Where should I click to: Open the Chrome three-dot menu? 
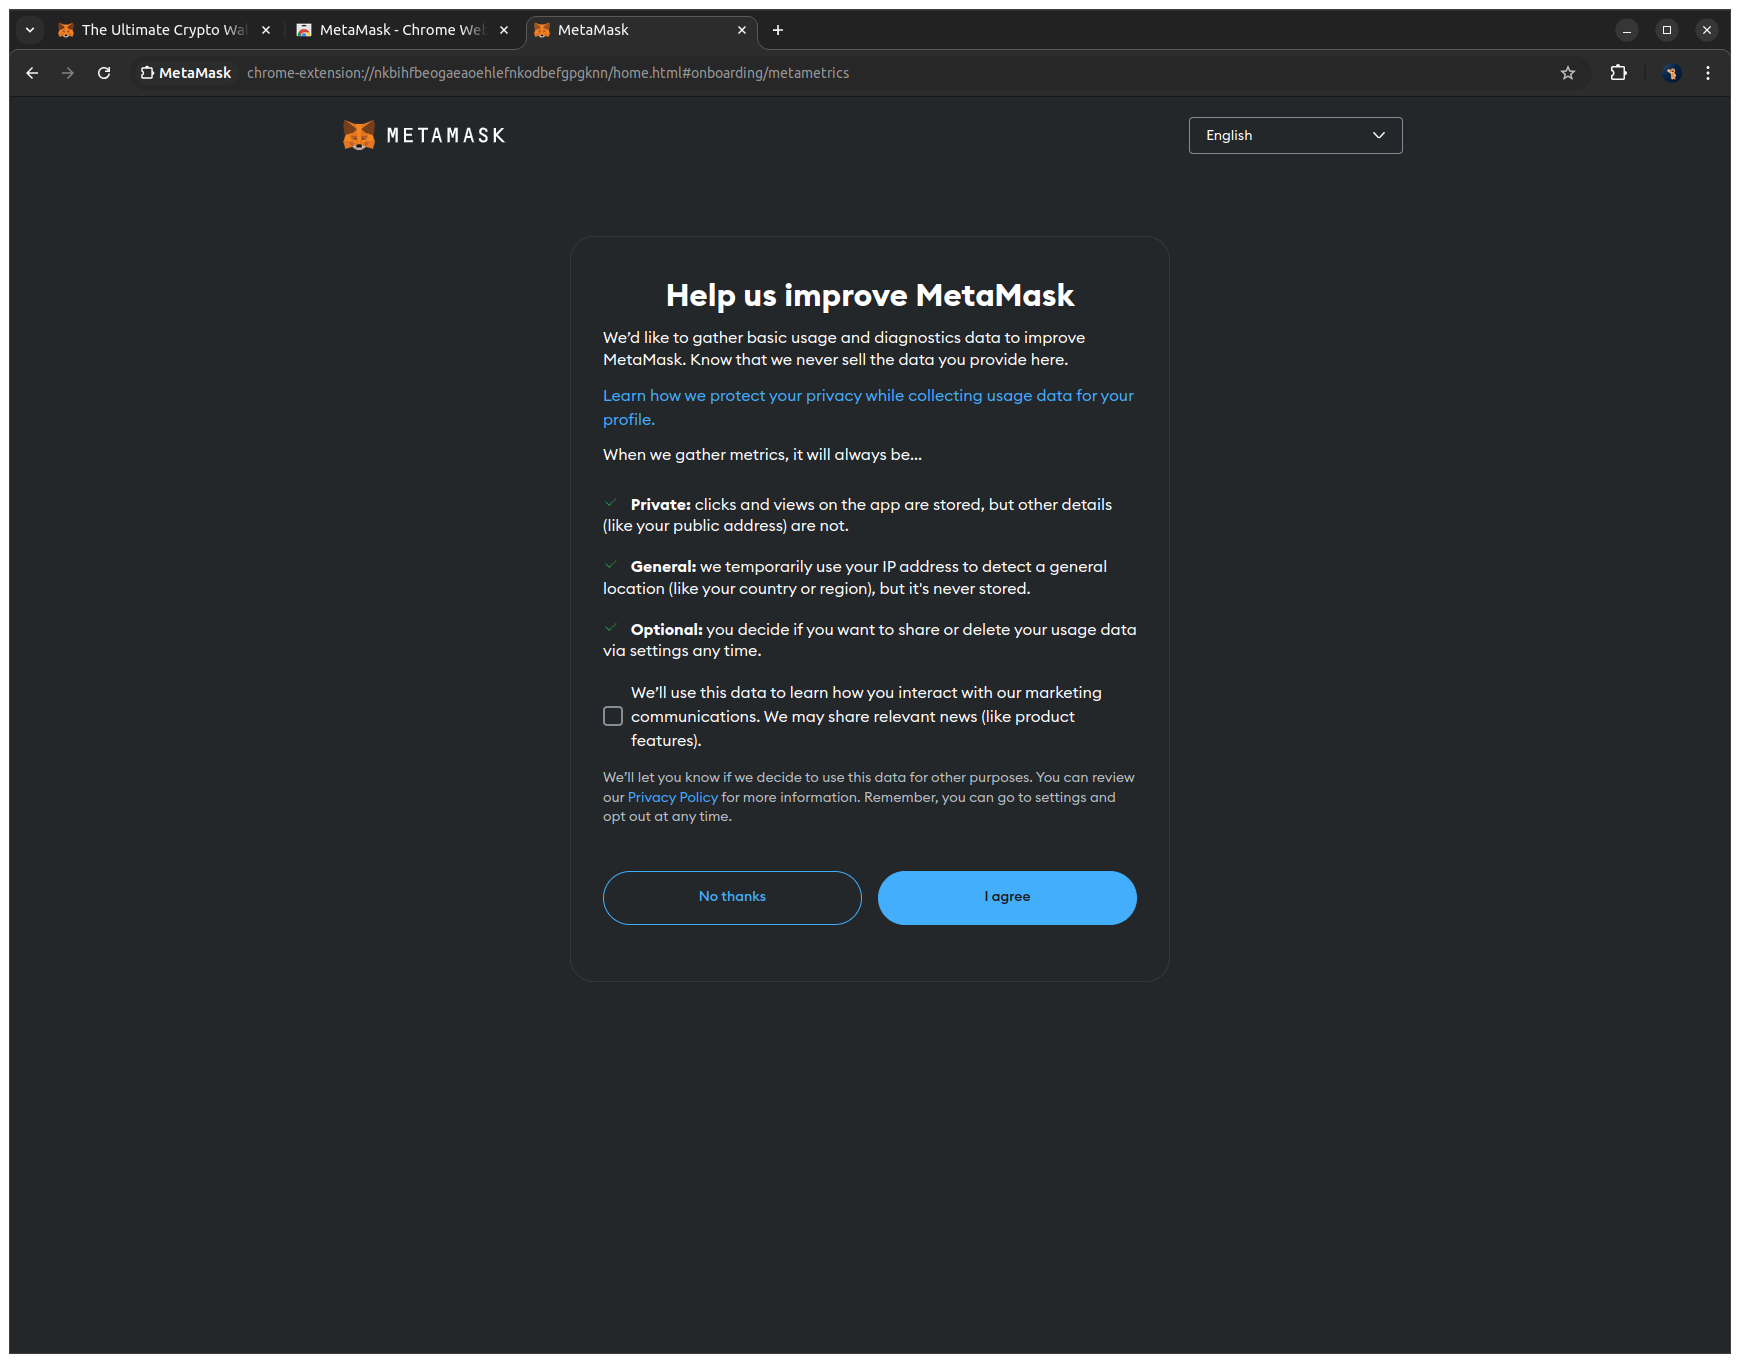(1708, 73)
